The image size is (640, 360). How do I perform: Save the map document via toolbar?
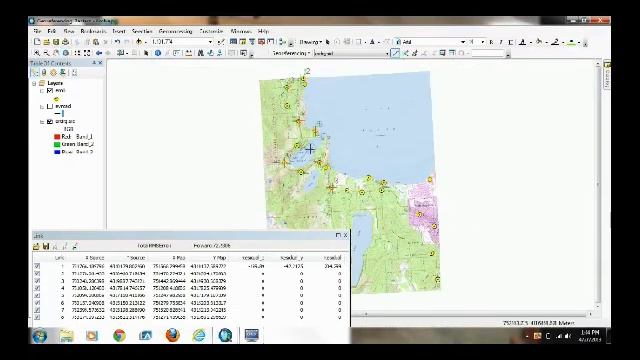56,42
